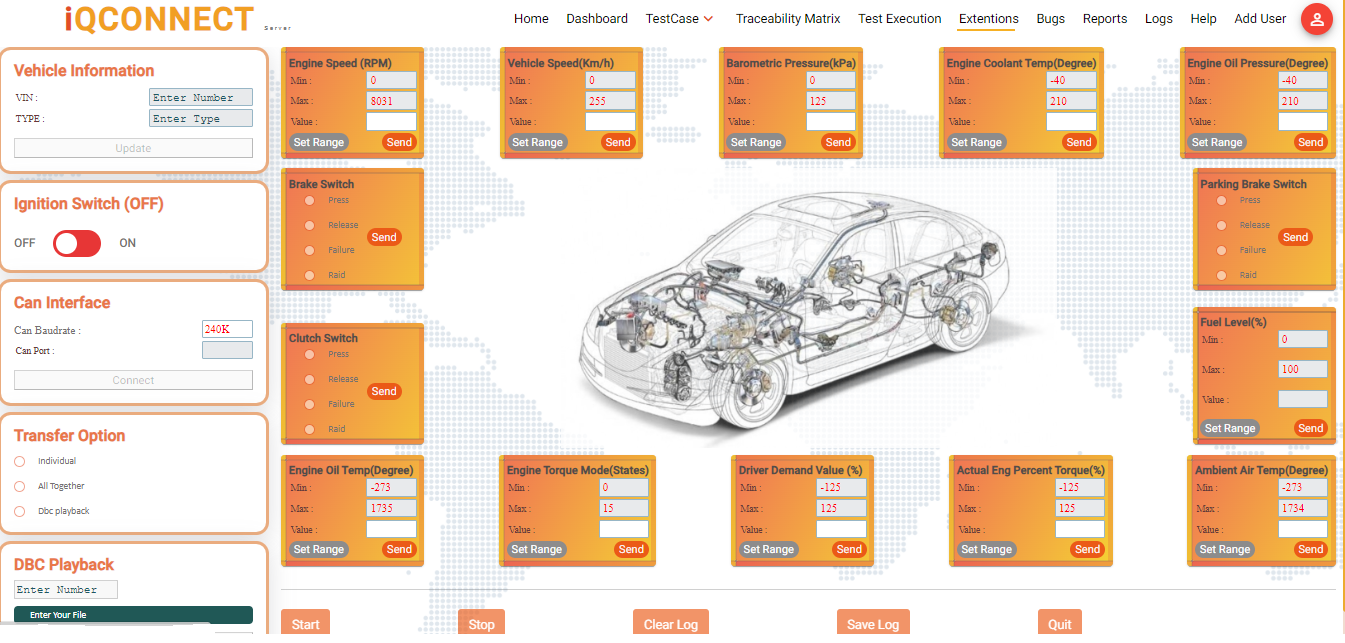1345x643 pixels.
Task: Click Update in Vehicle Information
Action: click(133, 147)
